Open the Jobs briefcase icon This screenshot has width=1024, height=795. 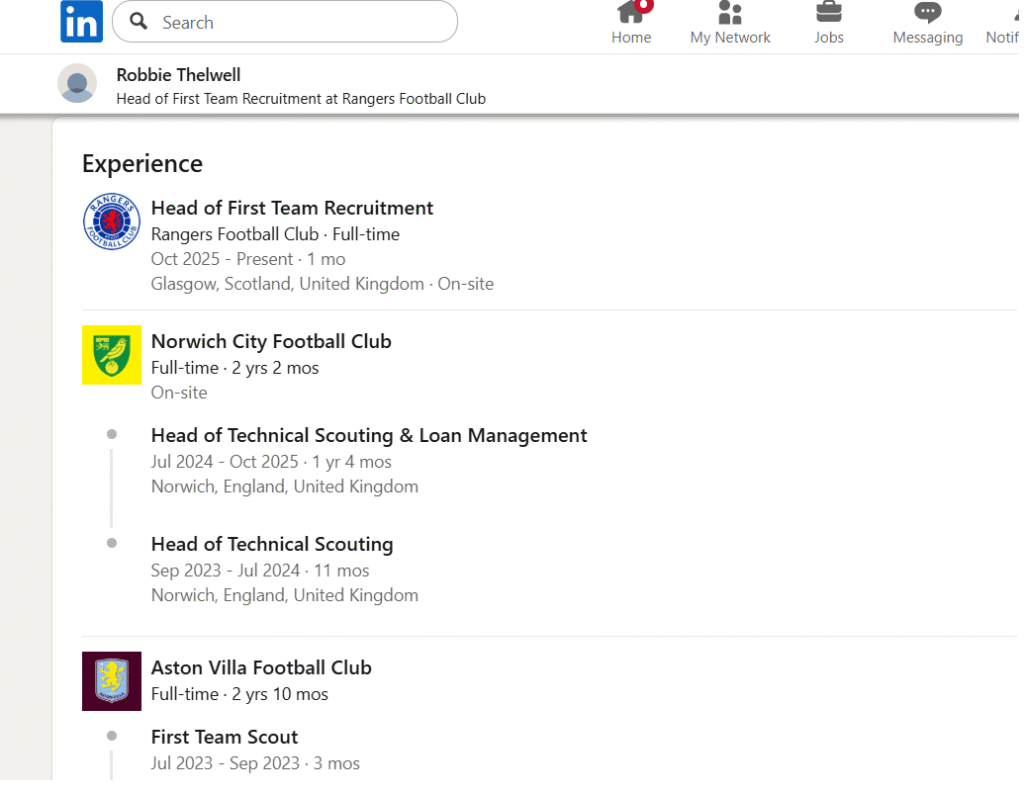coord(828,14)
